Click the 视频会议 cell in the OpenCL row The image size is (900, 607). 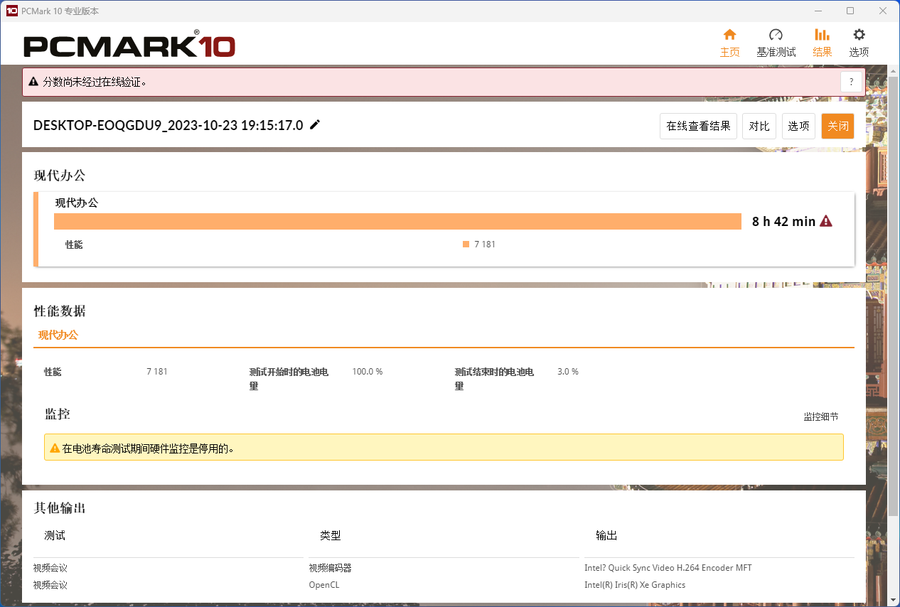pyautogui.click(x=50, y=585)
